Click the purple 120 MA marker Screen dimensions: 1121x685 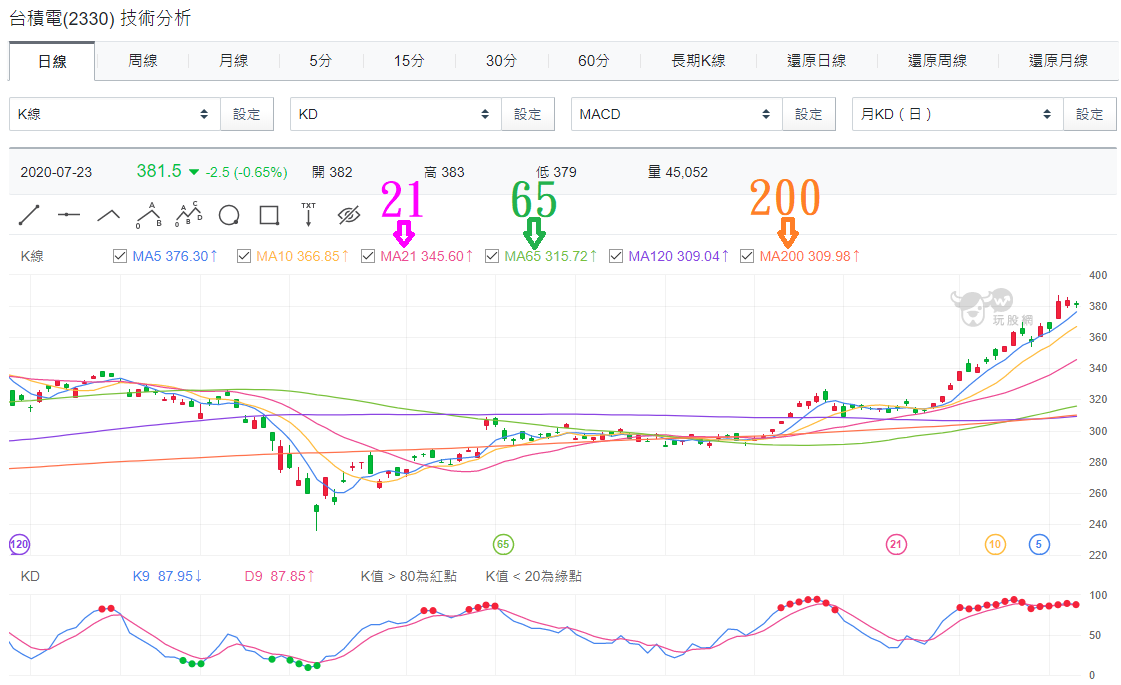click(19, 544)
